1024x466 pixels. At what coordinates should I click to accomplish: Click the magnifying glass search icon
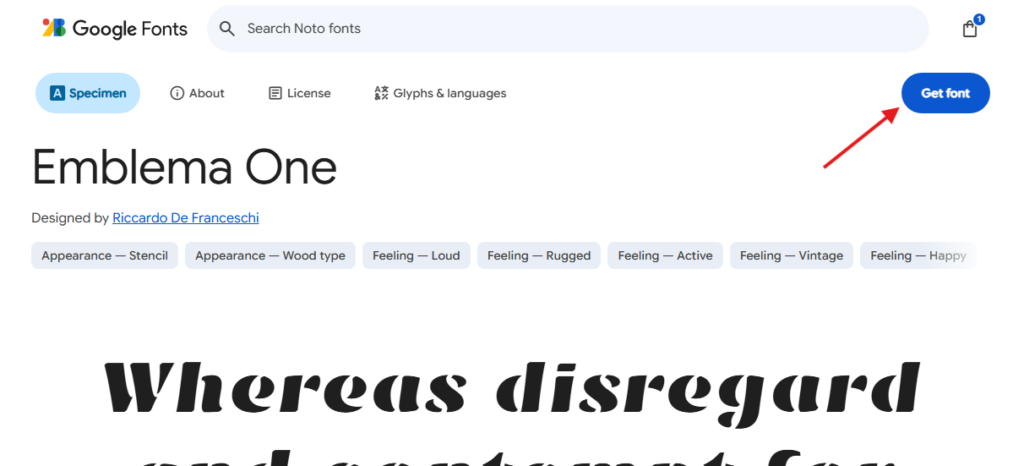[227, 29]
